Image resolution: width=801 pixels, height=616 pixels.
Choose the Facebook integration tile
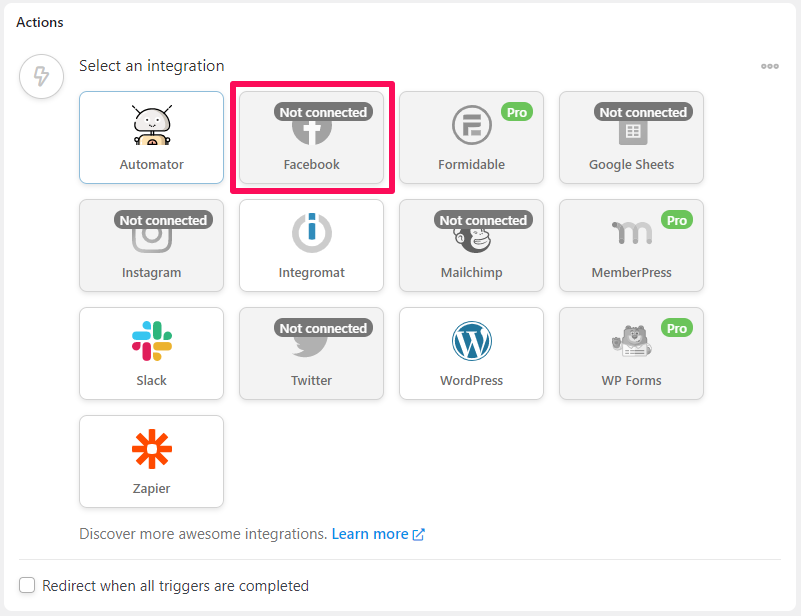pyautogui.click(x=312, y=137)
